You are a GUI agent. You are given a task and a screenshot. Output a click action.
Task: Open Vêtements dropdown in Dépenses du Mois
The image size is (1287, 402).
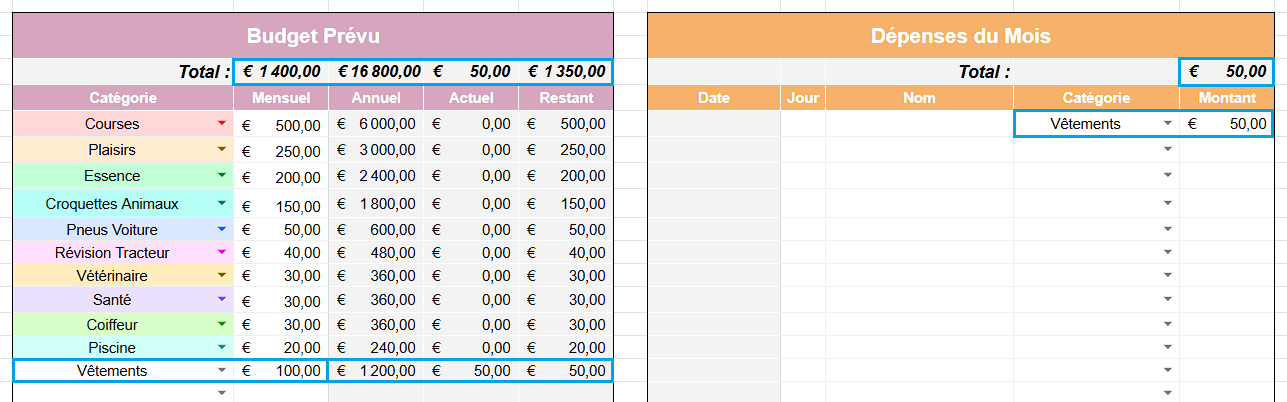pos(1167,124)
